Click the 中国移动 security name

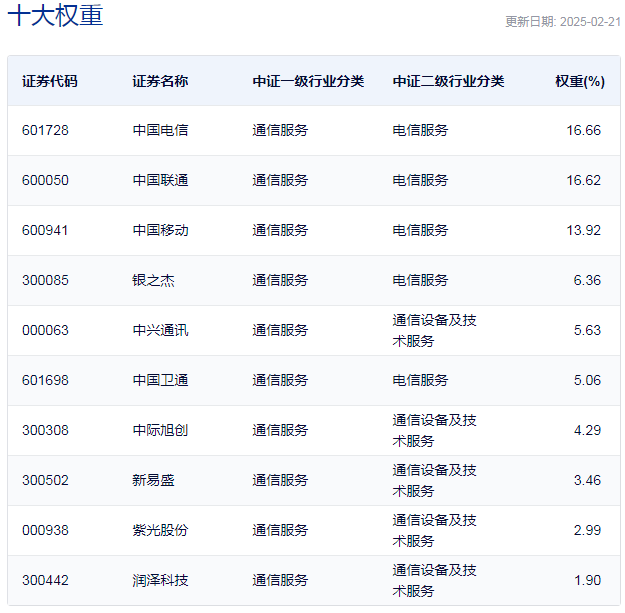click(x=160, y=230)
